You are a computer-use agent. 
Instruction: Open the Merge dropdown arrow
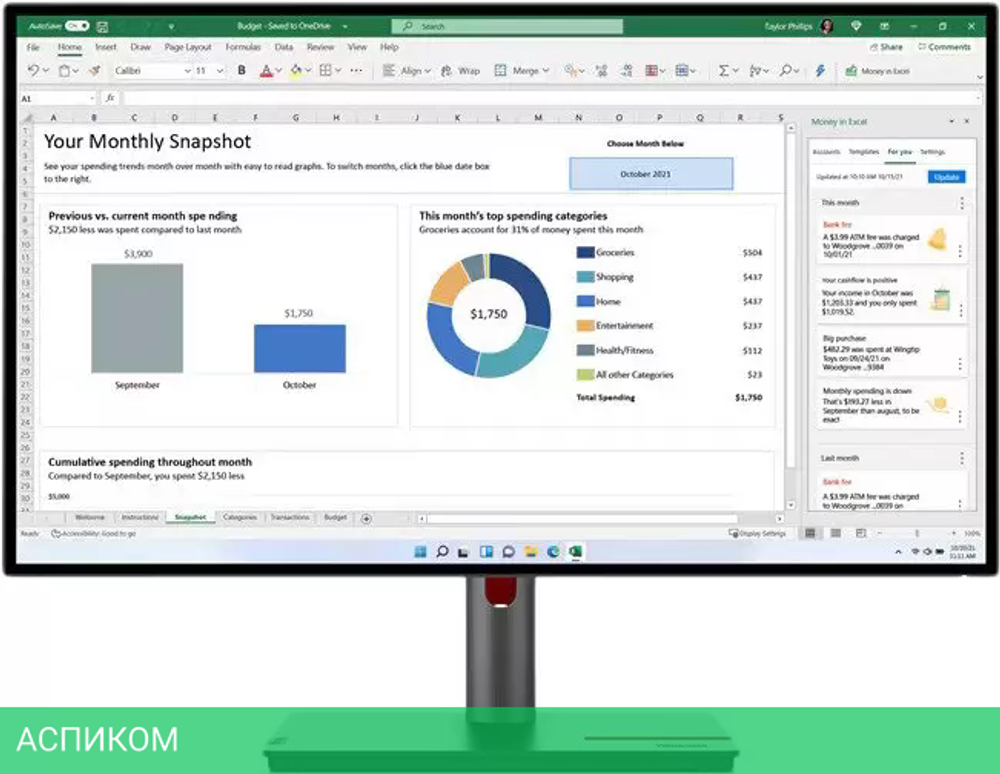pos(545,71)
